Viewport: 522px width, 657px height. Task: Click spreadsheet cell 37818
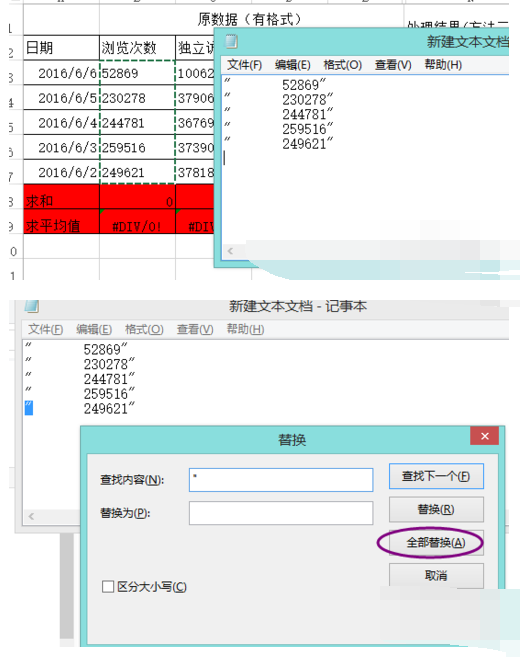click(195, 172)
